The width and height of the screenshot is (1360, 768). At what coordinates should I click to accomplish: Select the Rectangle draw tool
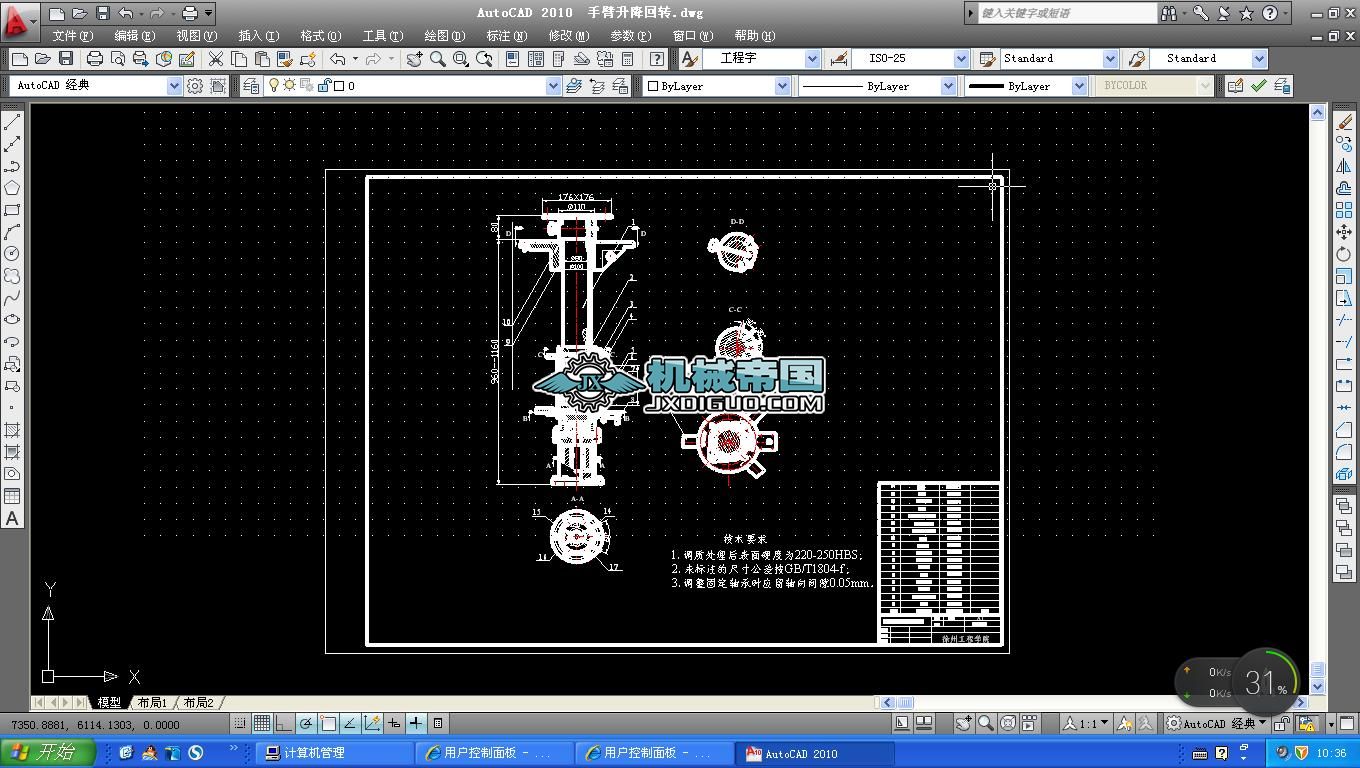[x=13, y=210]
